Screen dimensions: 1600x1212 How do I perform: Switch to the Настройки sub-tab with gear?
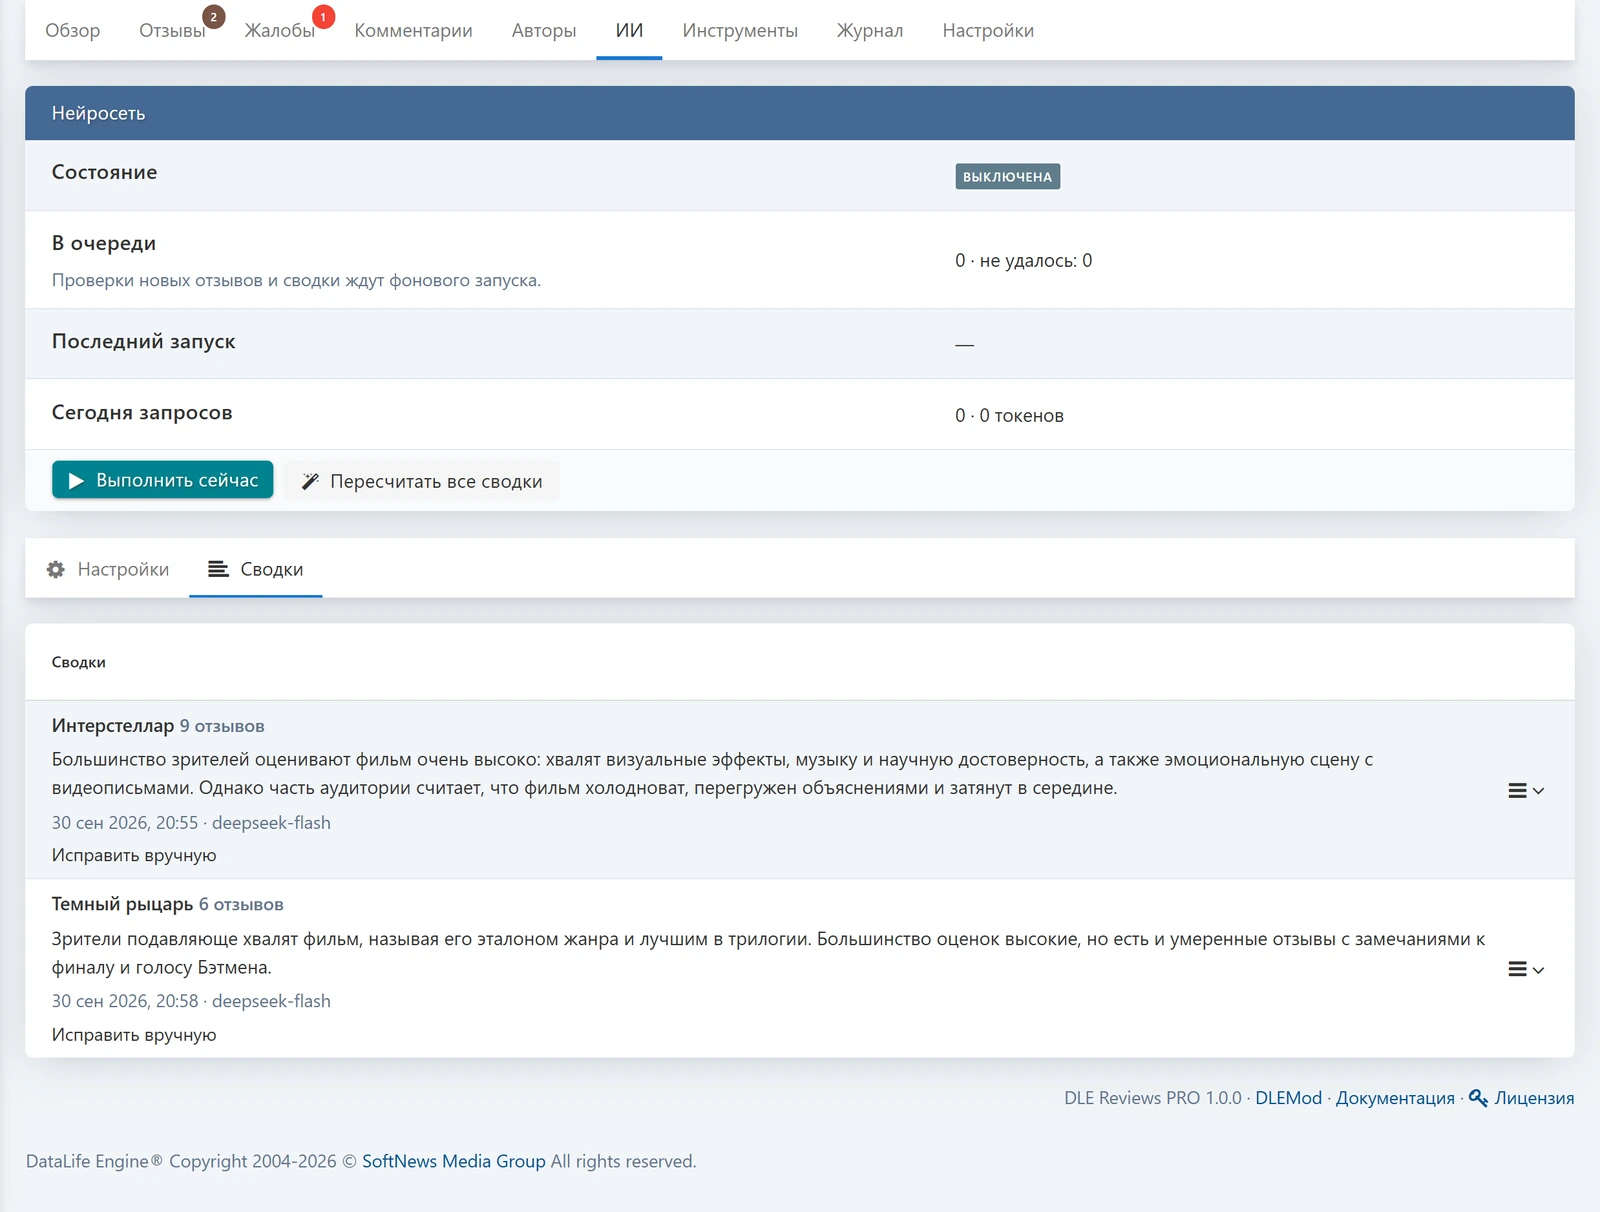(107, 569)
